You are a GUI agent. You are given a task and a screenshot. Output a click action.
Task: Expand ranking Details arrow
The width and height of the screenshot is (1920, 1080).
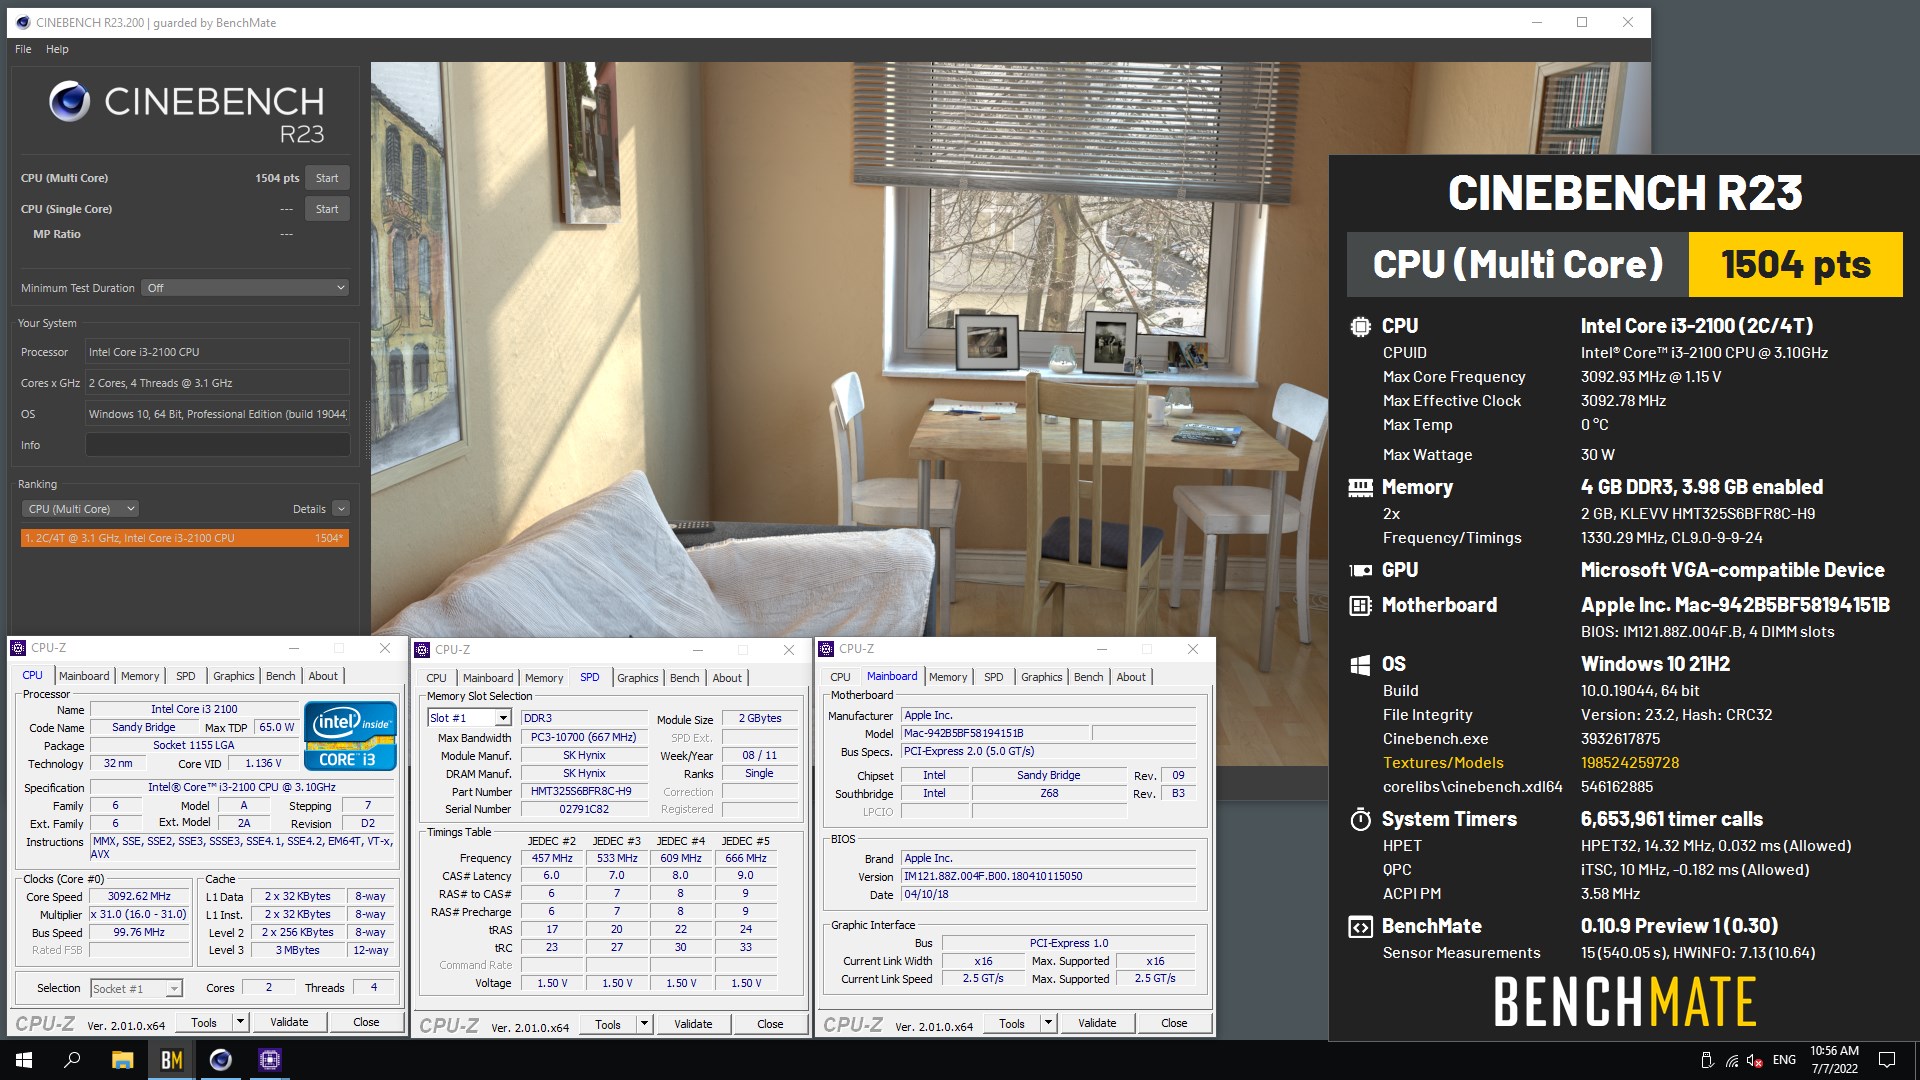tap(341, 509)
